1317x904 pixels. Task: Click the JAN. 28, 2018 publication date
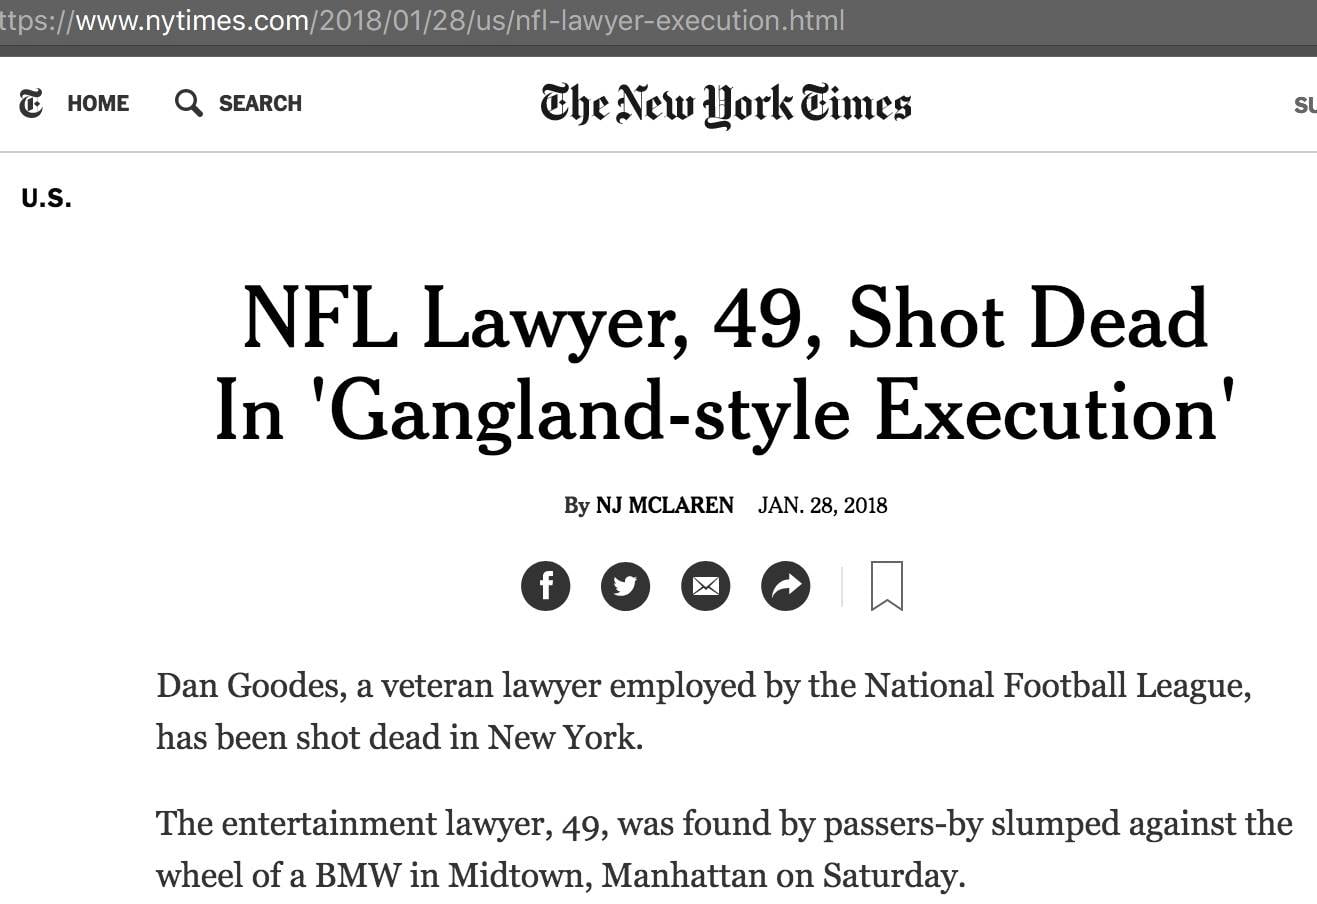pyautogui.click(x=822, y=505)
